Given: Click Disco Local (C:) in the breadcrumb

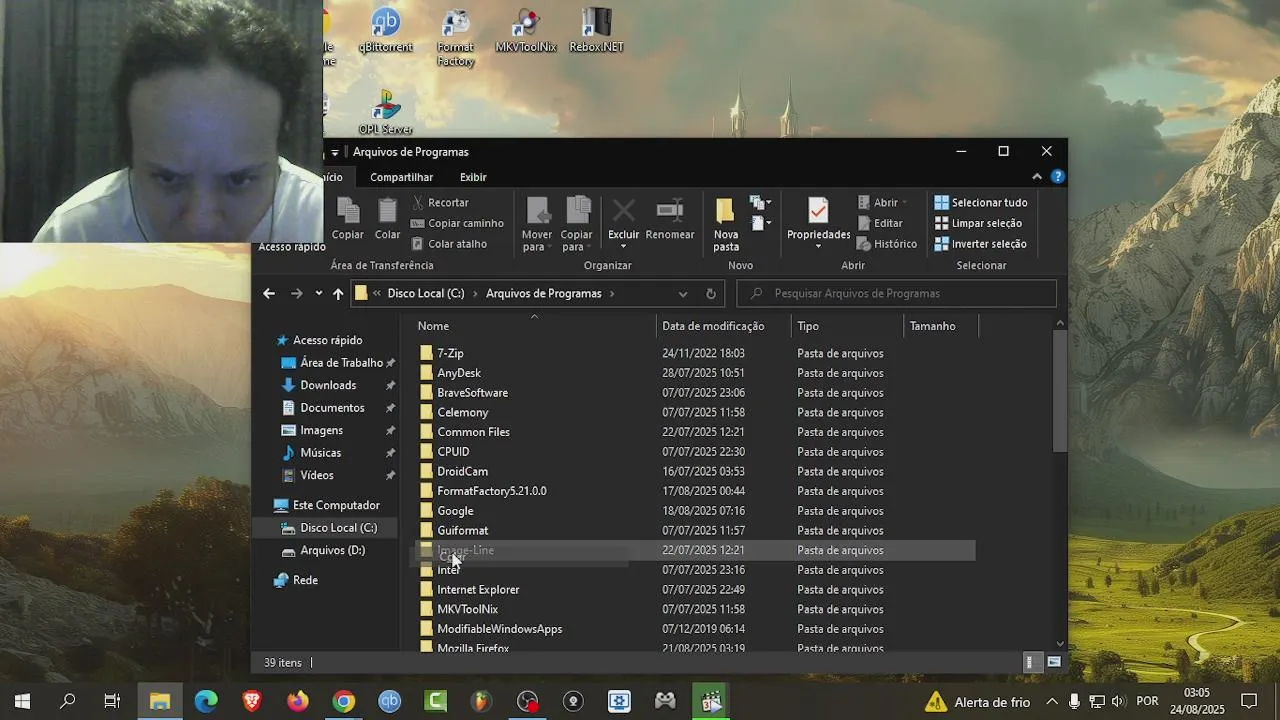Looking at the screenshot, I should [x=425, y=293].
